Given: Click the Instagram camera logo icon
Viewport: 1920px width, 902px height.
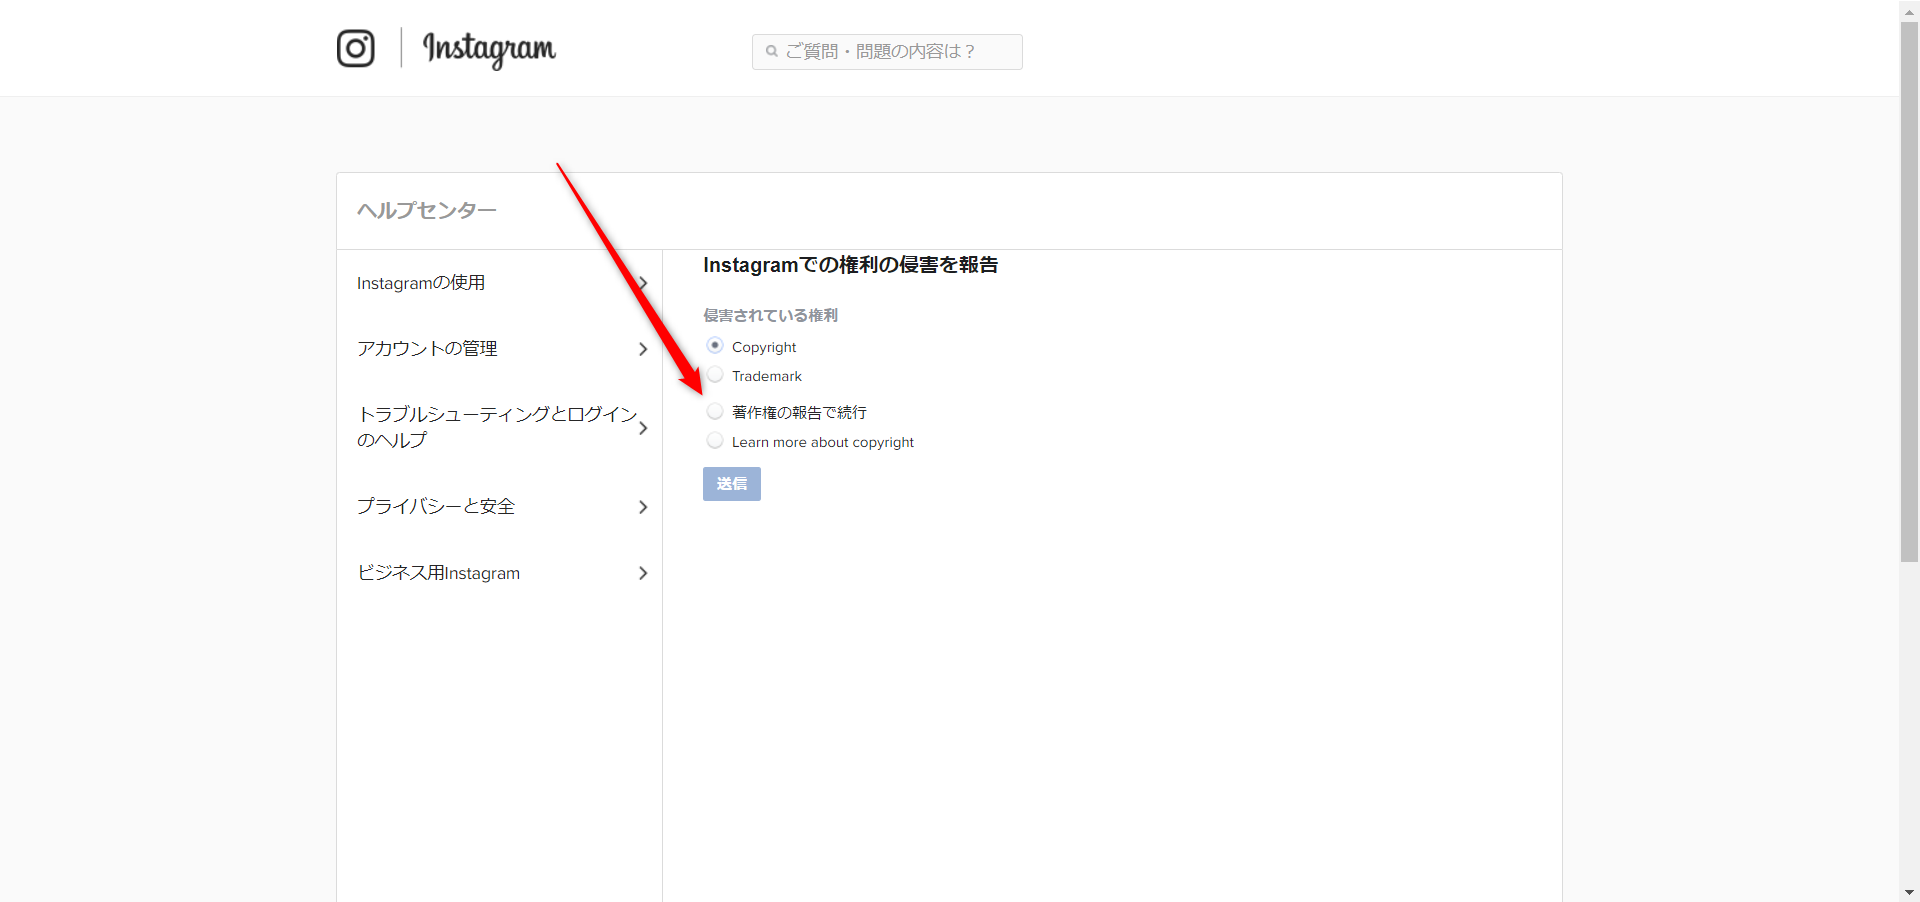Looking at the screenshot, I should (x=355, y=48).
